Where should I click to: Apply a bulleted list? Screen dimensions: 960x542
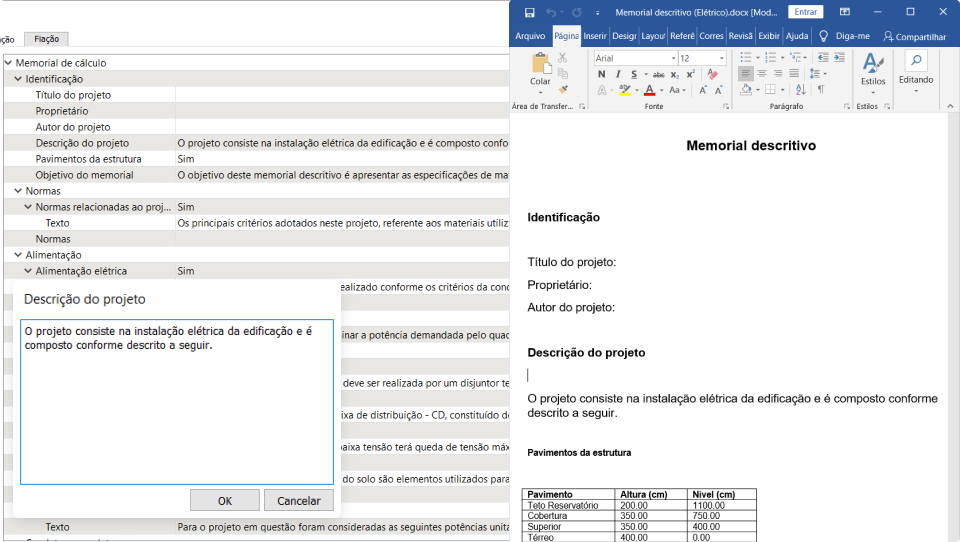(746, 58)
